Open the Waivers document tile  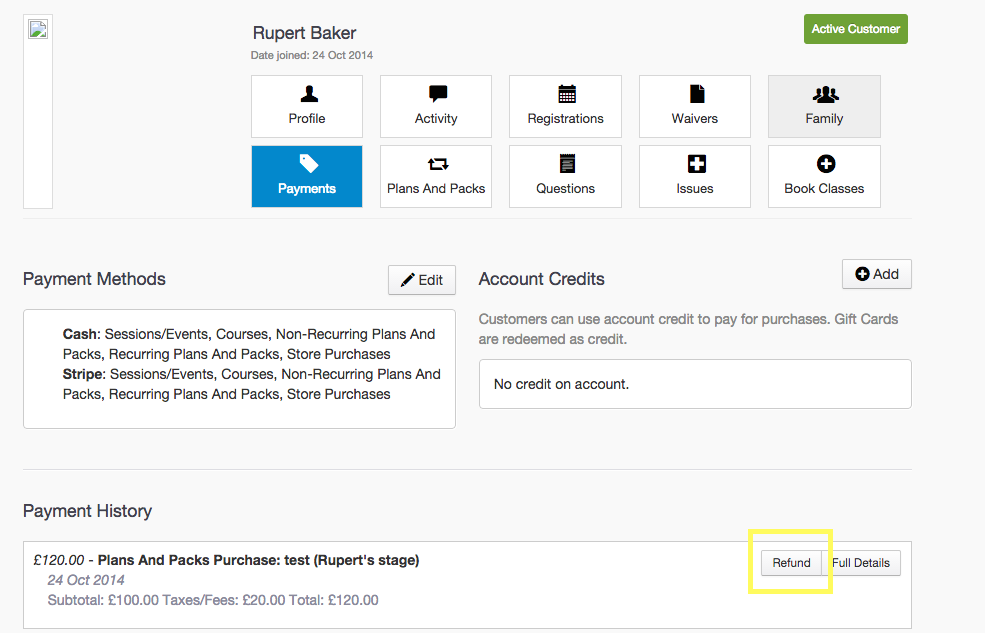(695, 106)
